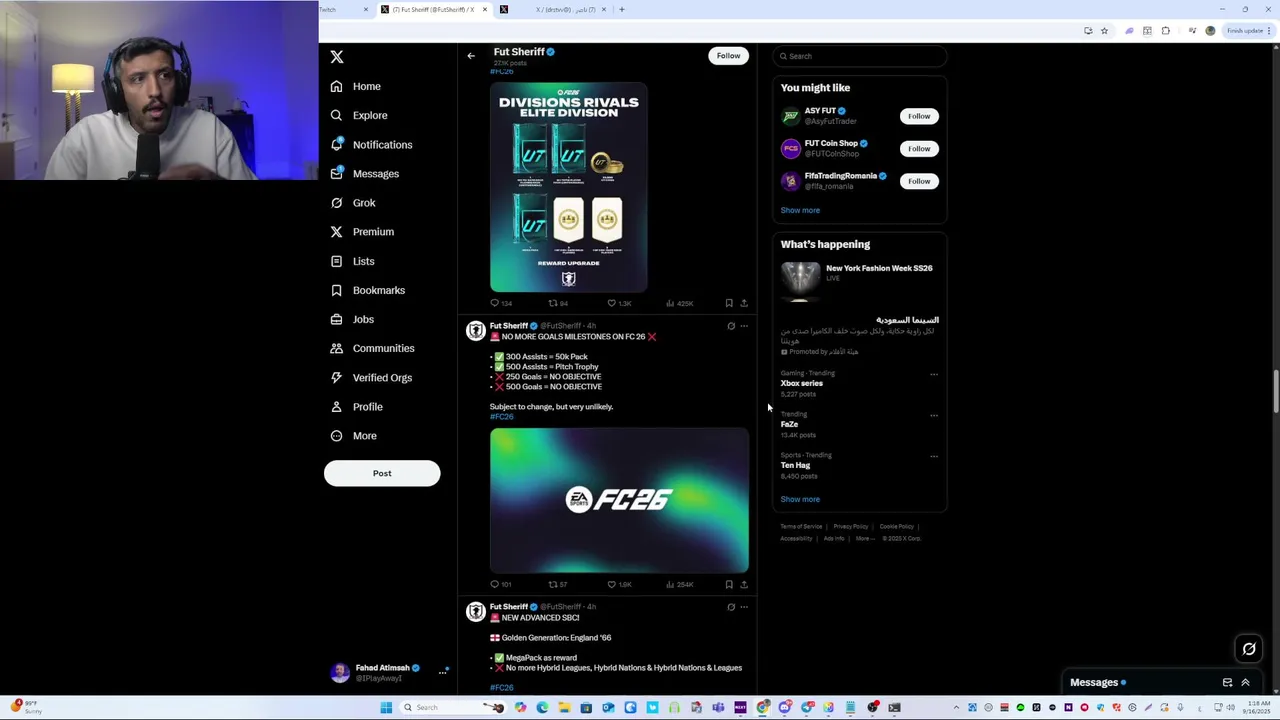Follow FifaTradingRomania

click(919, 181)
